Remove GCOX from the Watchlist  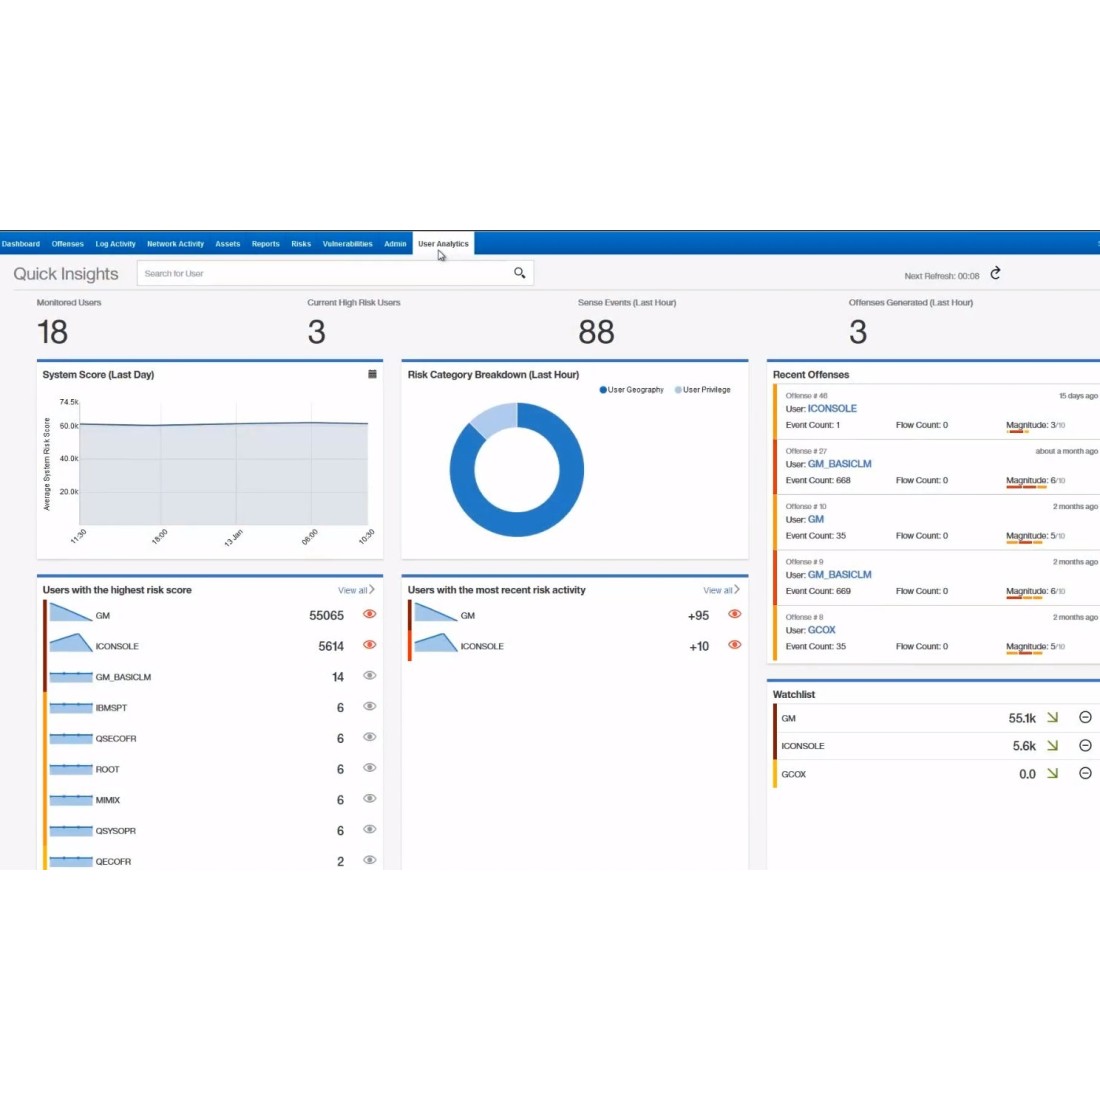tap(1085, 774)
